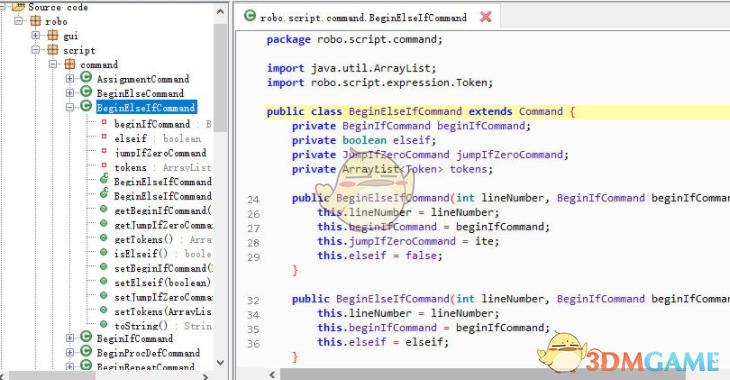Expand the BeginElseCommand class node

[70, 93]
